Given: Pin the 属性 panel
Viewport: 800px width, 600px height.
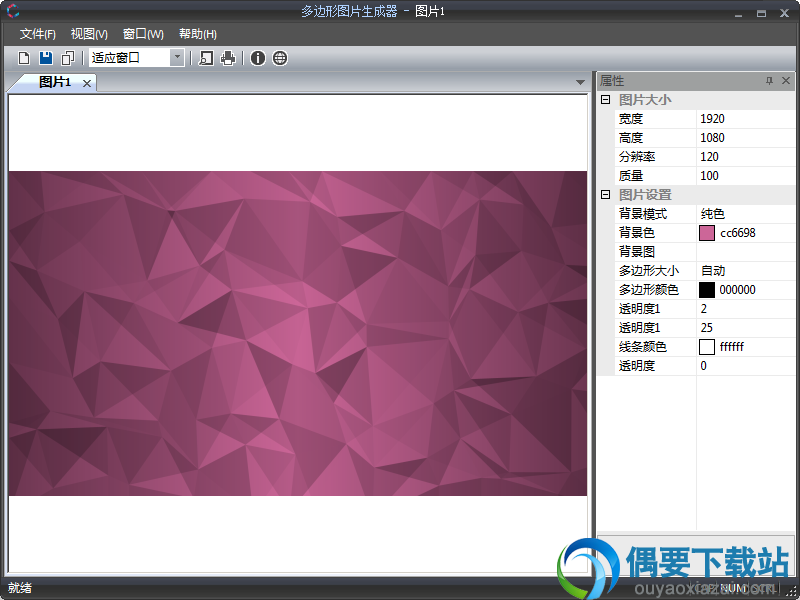Looking at the screenshot, I should pyautogui.click(x=769, y=81).
